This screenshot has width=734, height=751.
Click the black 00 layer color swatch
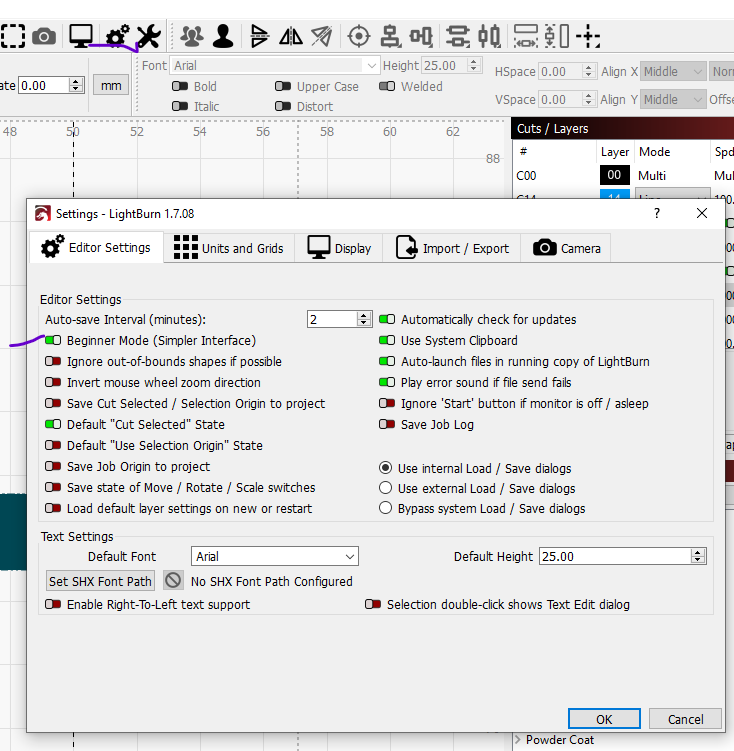pyautogui.click(x=615, y=175)
